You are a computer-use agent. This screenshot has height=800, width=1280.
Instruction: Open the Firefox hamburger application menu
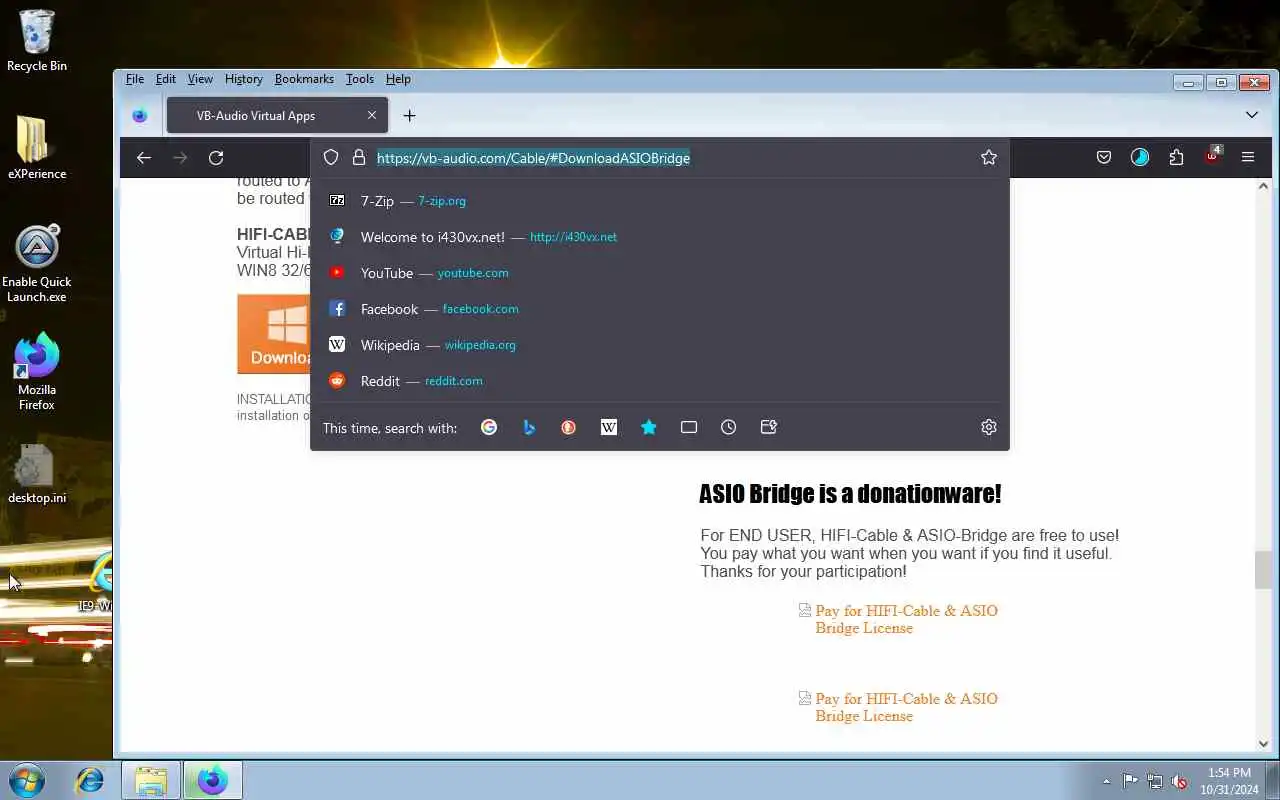tap(1248, 158)
